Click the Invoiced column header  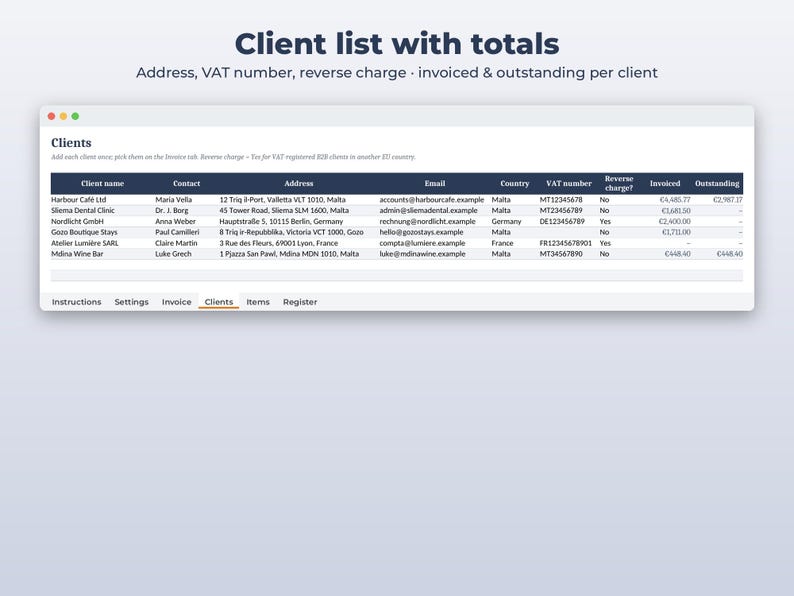point(665,183)
